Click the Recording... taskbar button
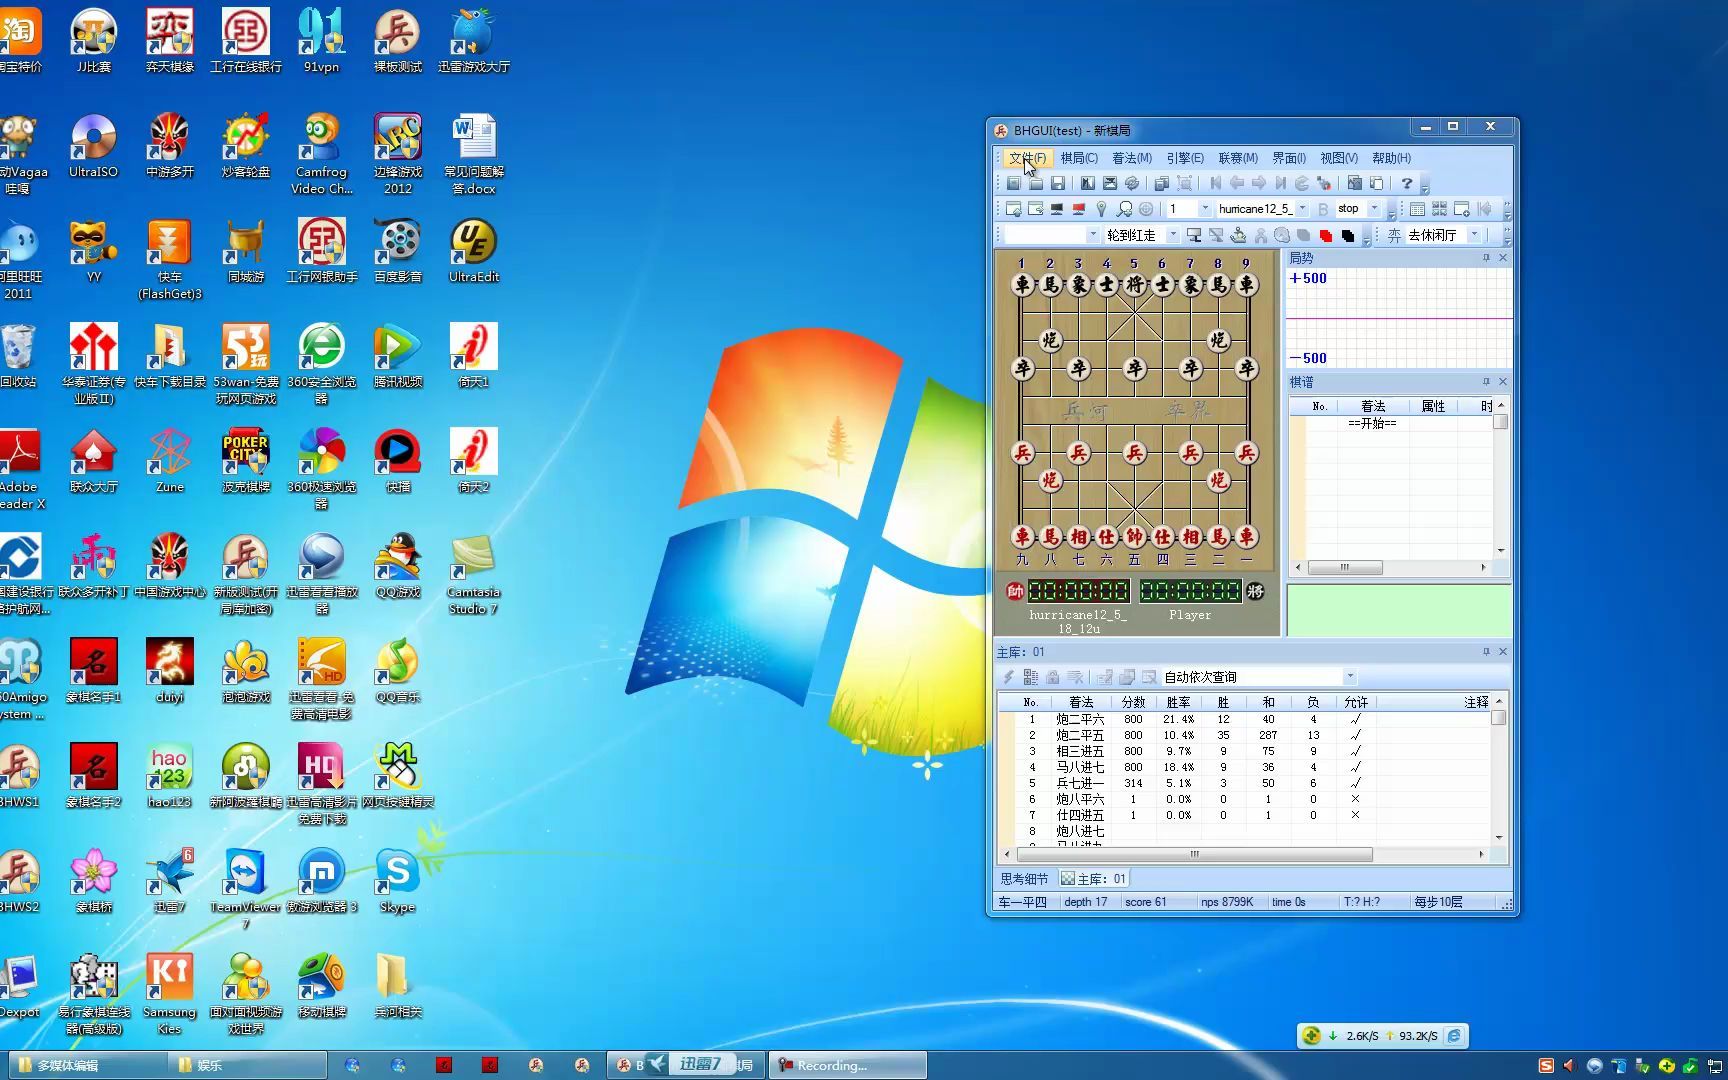Screen dimensions: 1728x1080 [847, 1065]
